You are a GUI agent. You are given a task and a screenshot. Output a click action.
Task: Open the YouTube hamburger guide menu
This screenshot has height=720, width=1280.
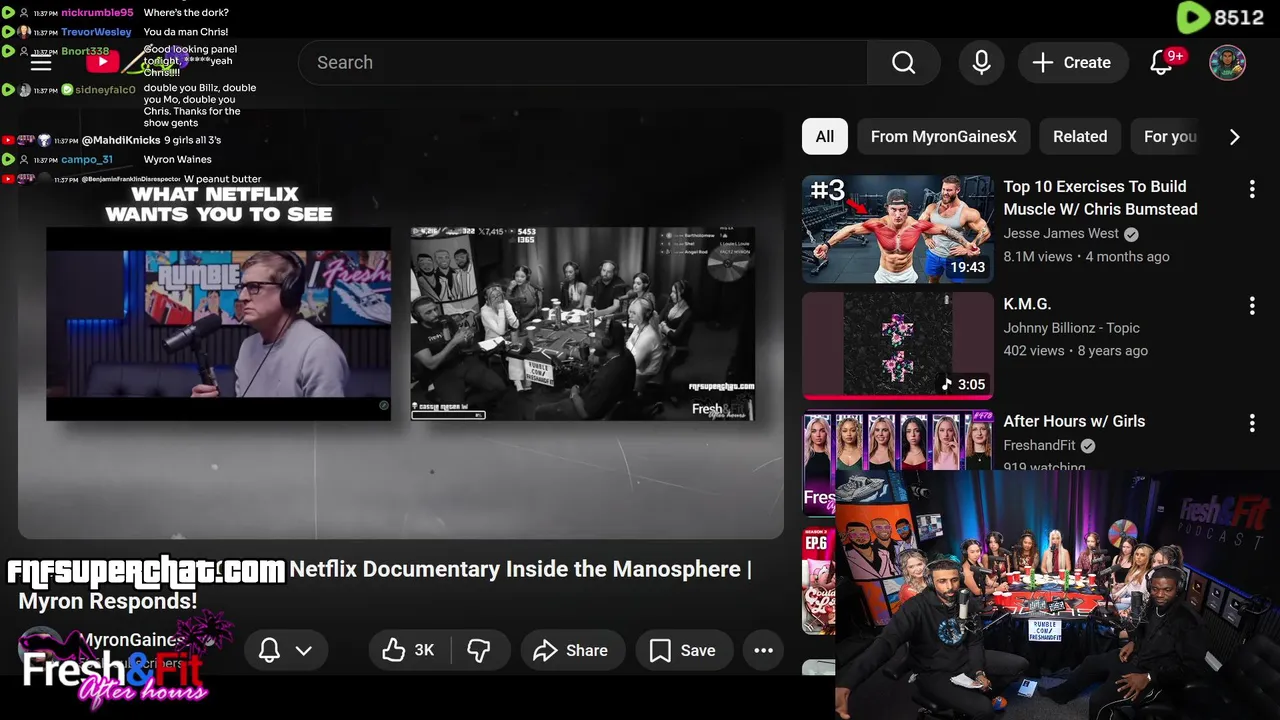tap(41, 63)
